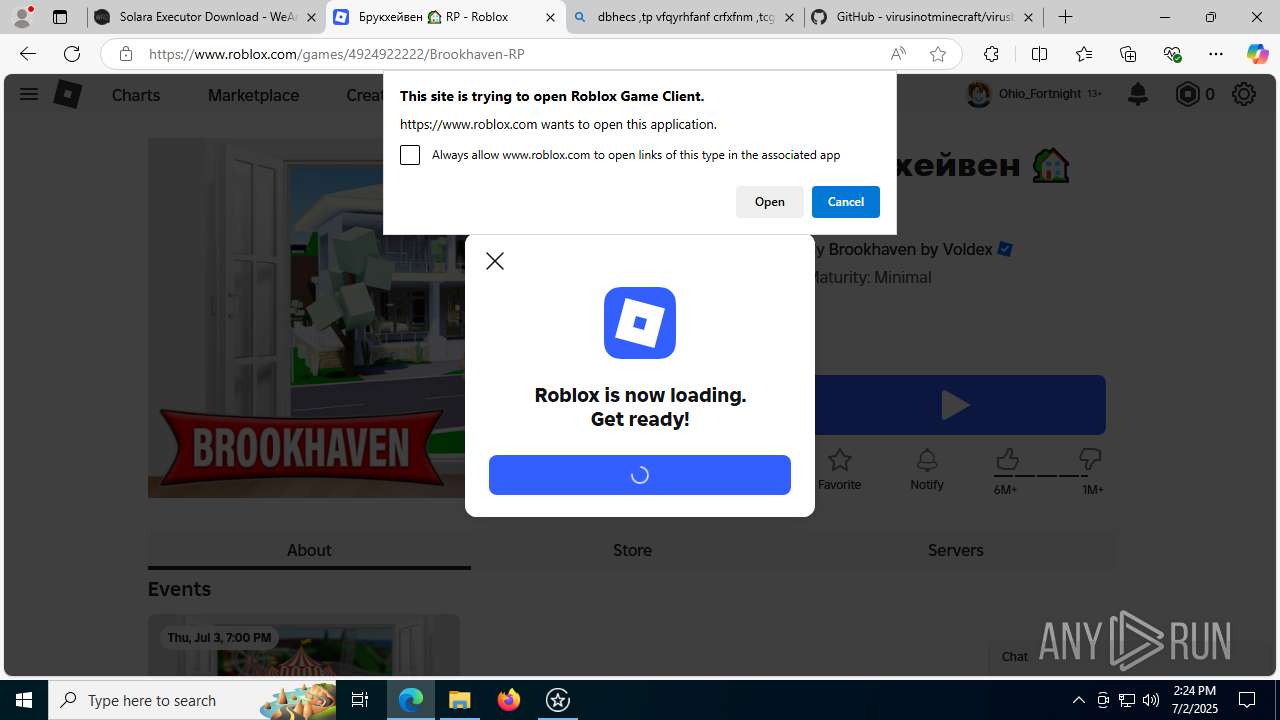Add Brookhaven to Favorites star
1280x720 pixels.
pos(839,460)
